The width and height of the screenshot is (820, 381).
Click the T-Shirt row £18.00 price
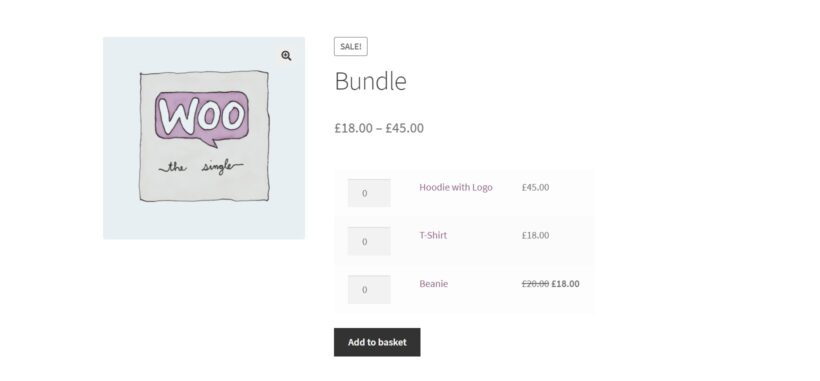536,235
